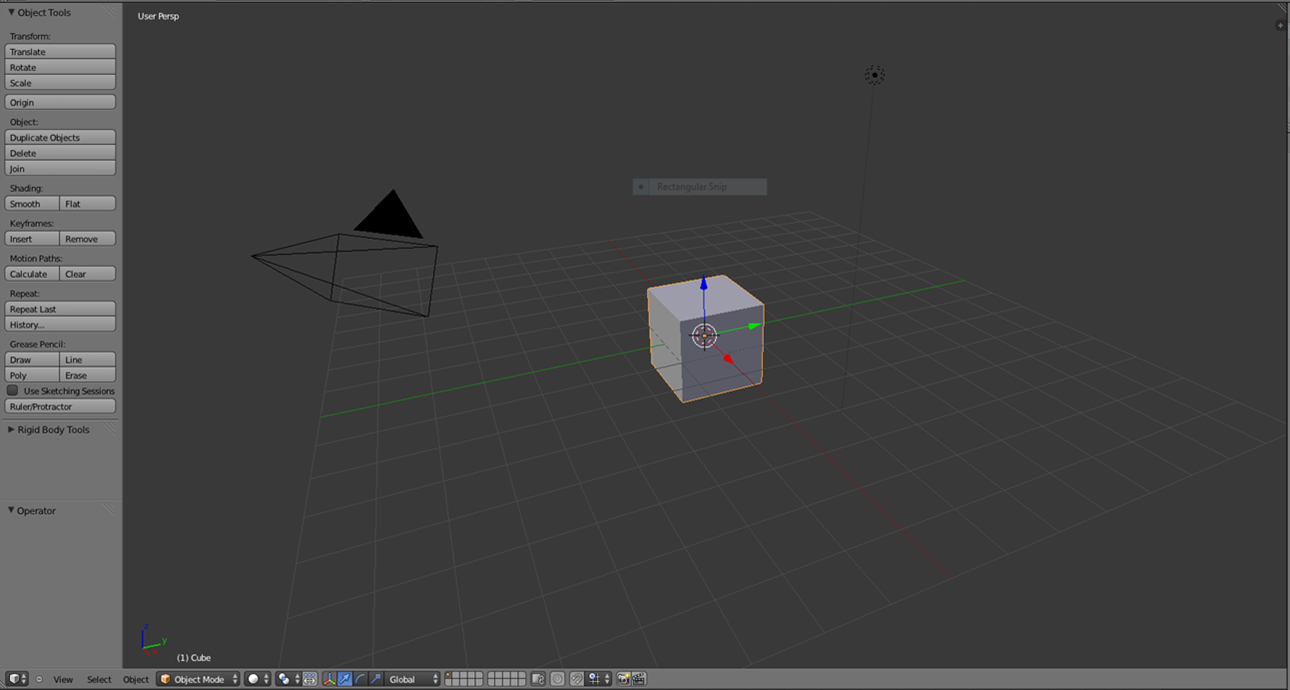Click the viewport shading sphere icon

(x=253, y=679)
